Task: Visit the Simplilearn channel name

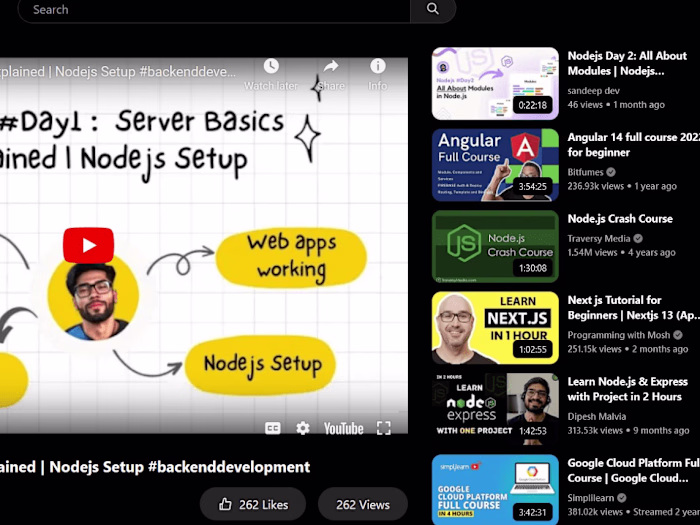Action: (591, 498)
